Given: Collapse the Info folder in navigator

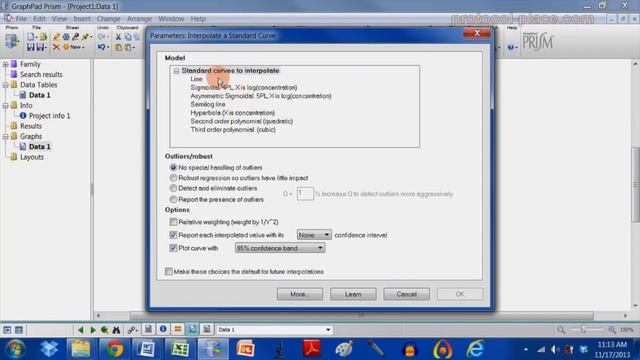Looking at the screenshot, I should pyautogui.click(x=6, y=106).
